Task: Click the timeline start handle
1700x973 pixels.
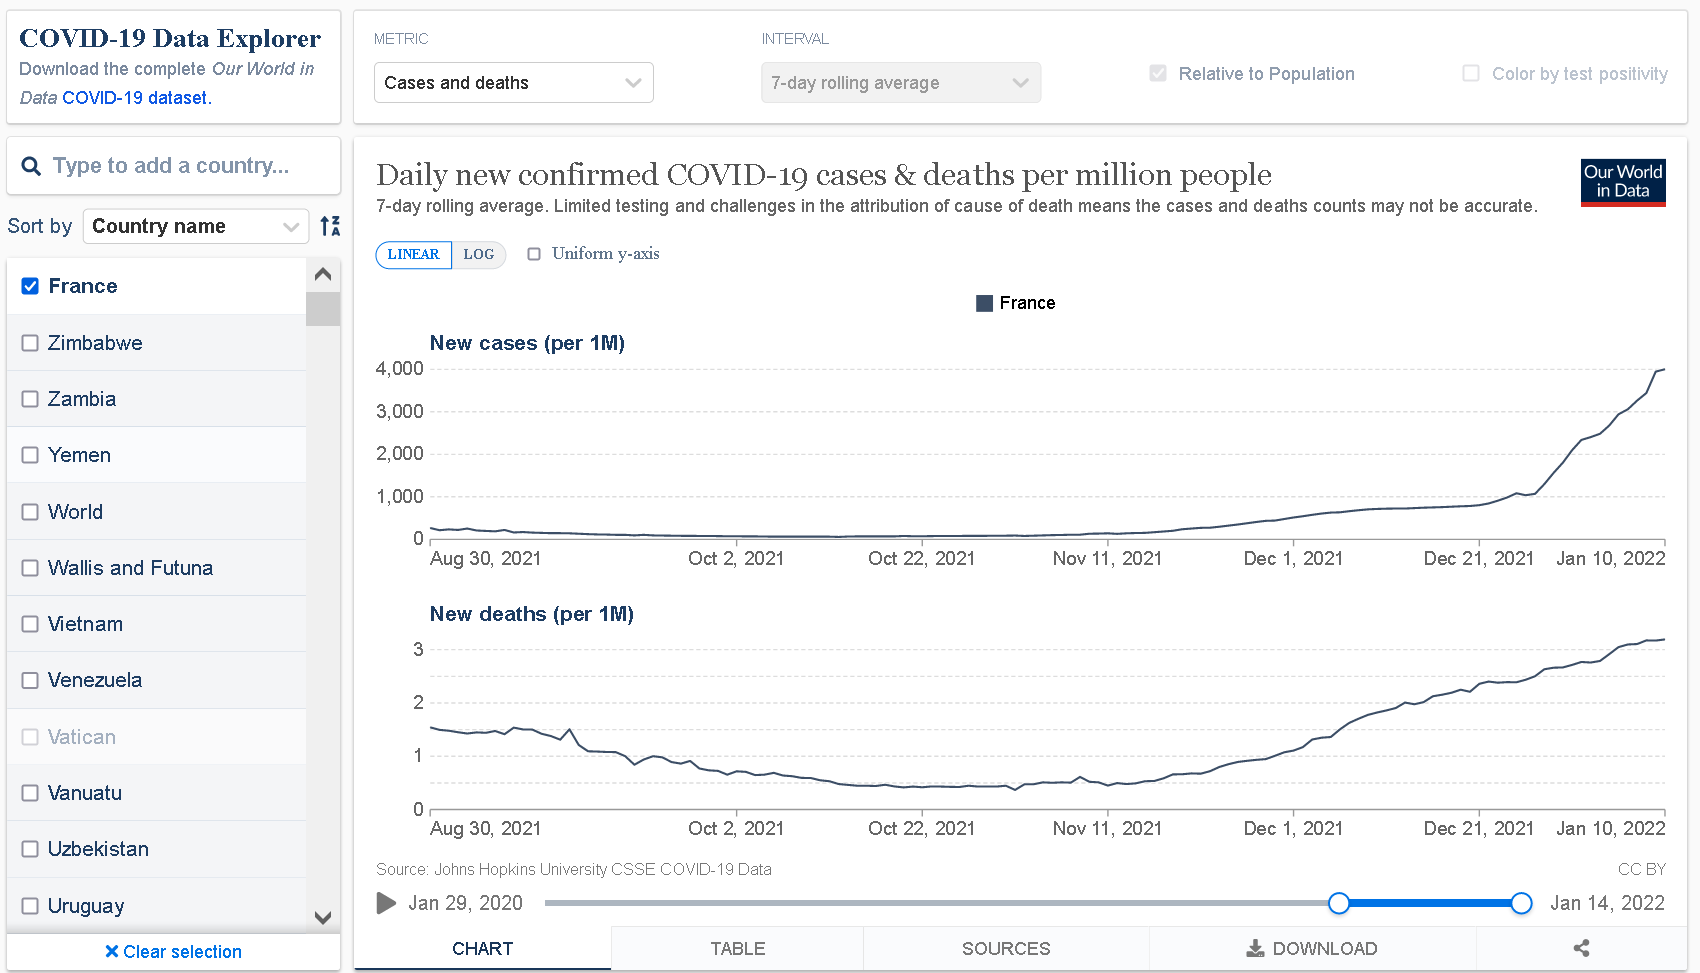Action: click(x=1339, y=903)
